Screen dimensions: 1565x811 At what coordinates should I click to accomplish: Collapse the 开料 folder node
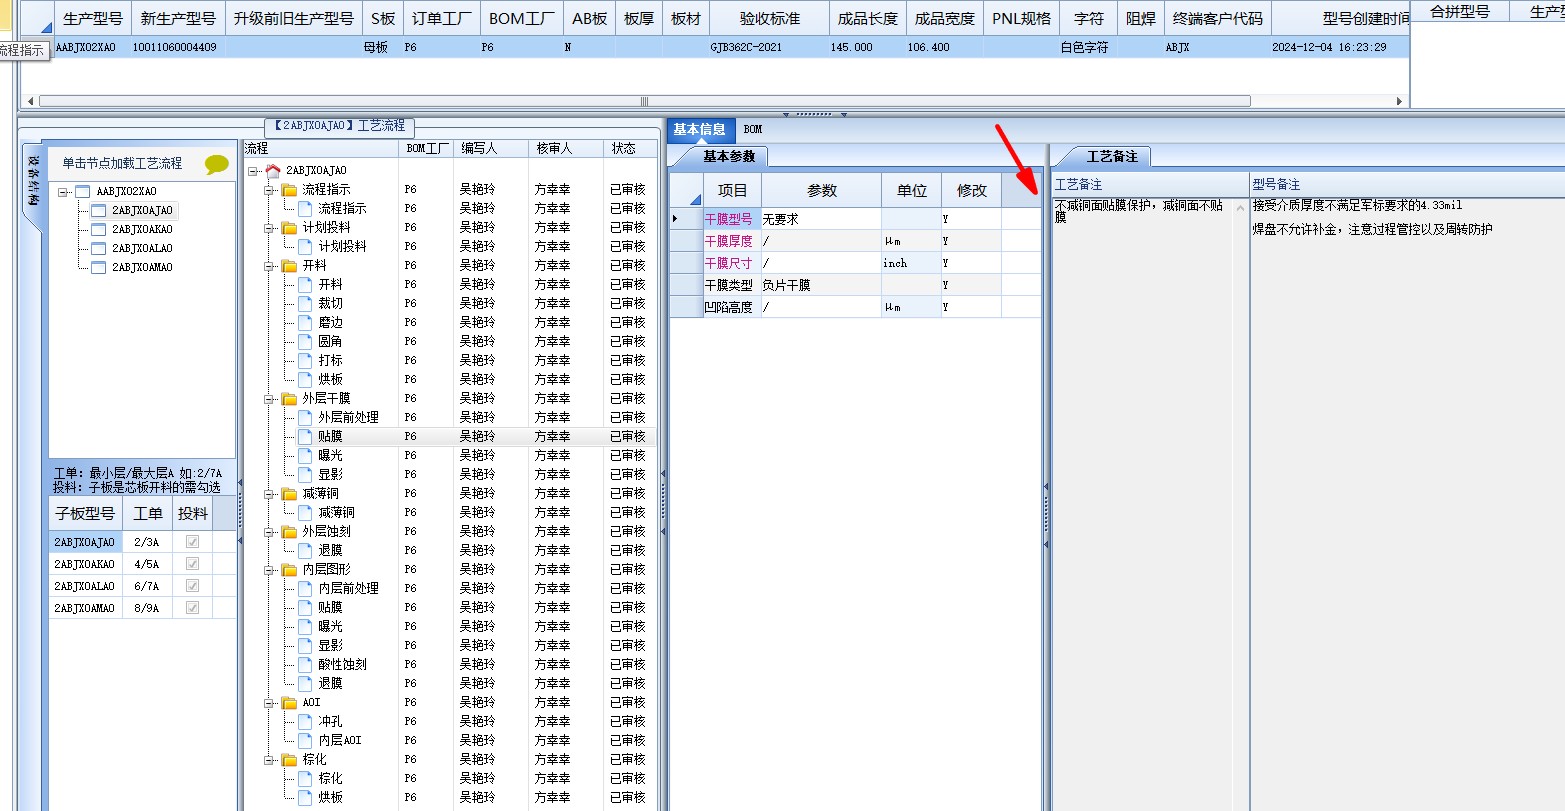coord(270,266)
